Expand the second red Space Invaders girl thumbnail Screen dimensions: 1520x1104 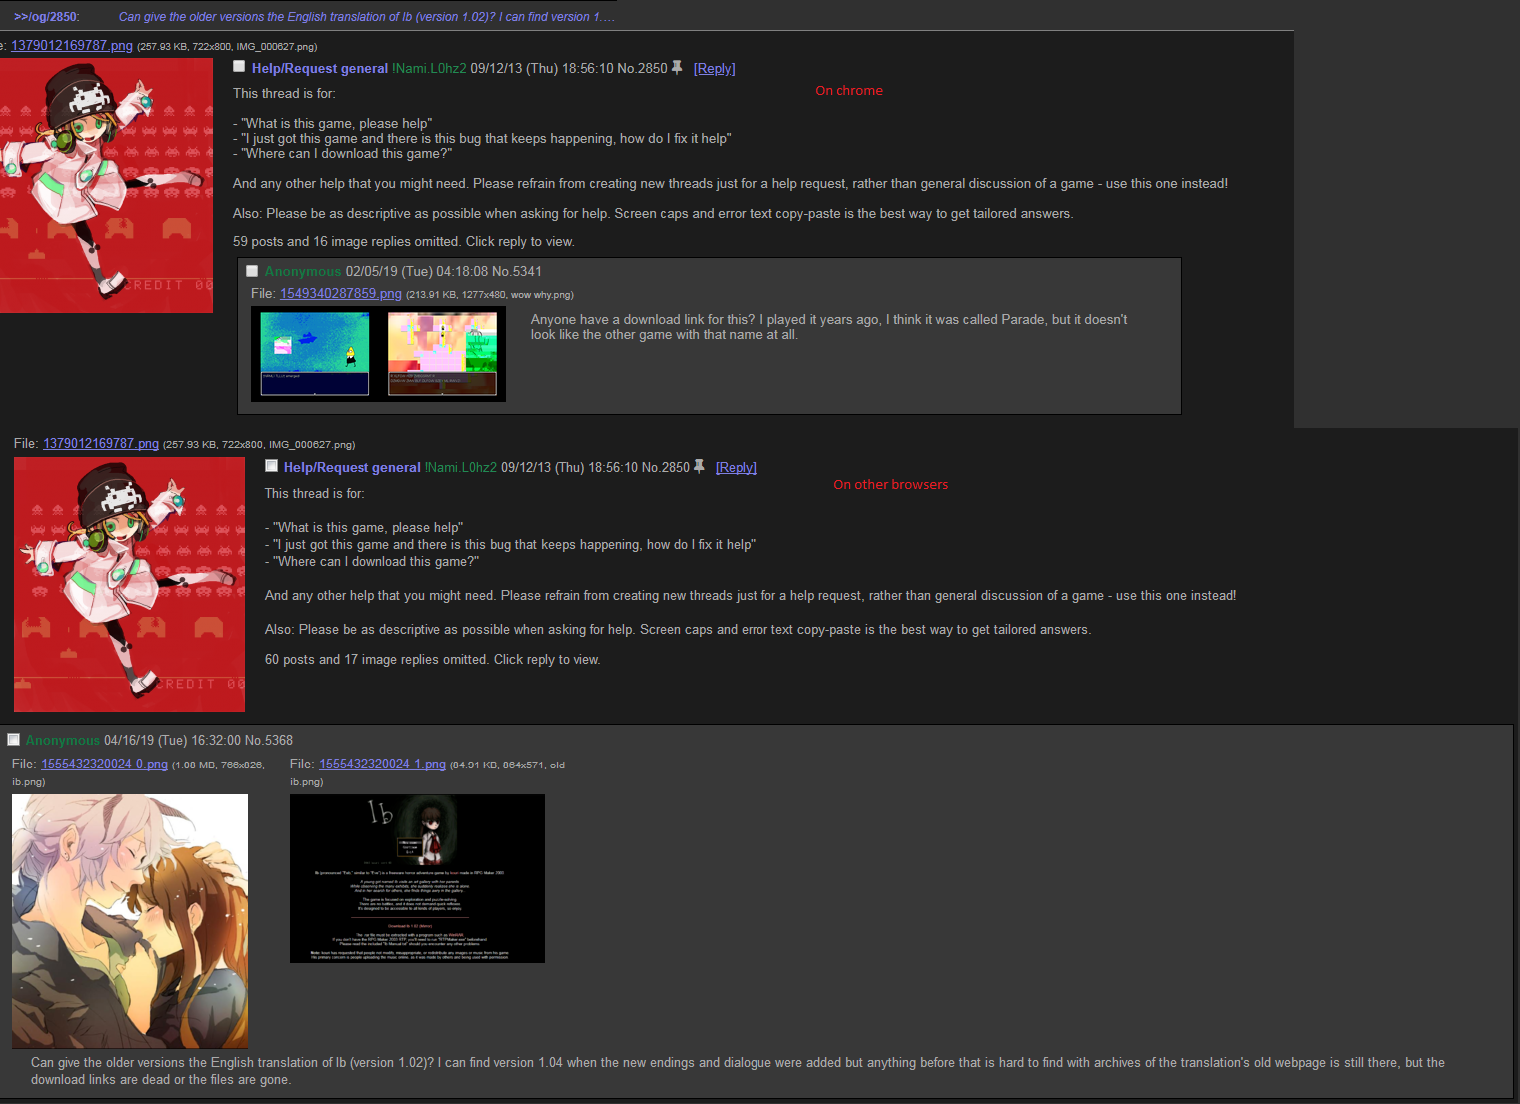(129, 585)
